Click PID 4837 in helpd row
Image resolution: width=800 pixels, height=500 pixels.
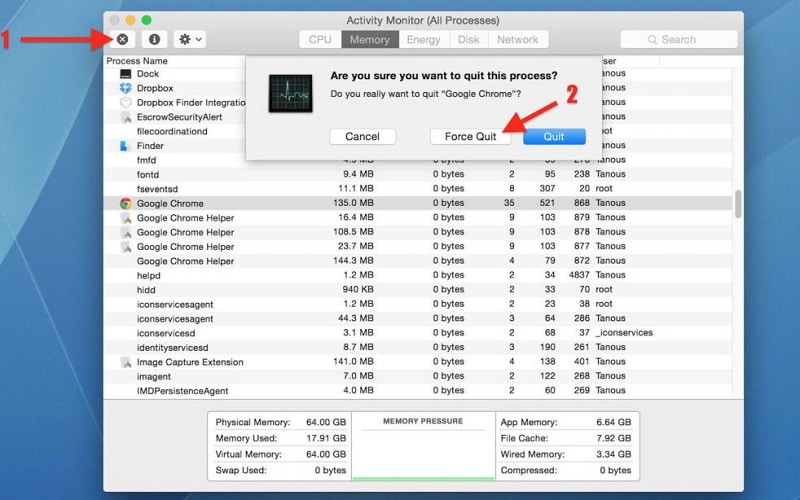pyautogui.click(x=579, y=275)
